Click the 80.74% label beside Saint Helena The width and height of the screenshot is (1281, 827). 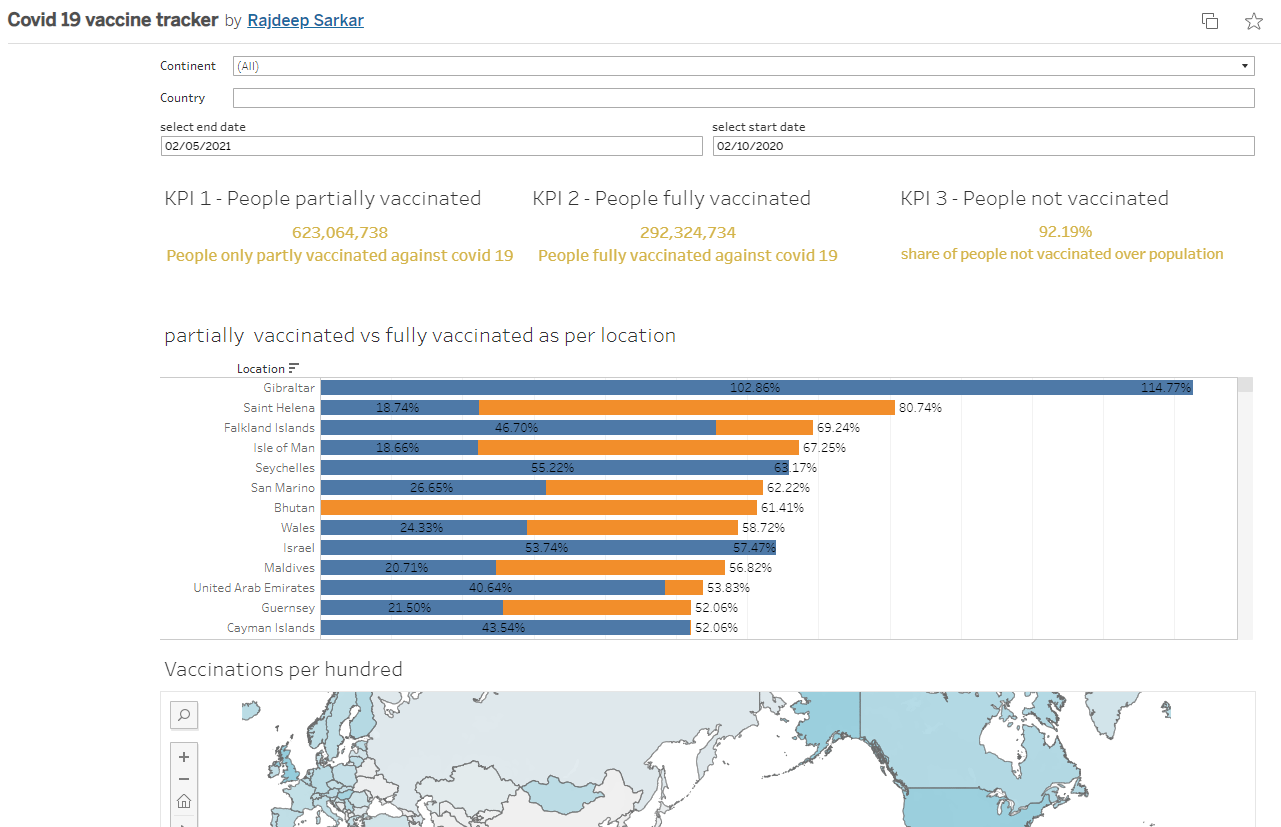click(x=920, y=408)
